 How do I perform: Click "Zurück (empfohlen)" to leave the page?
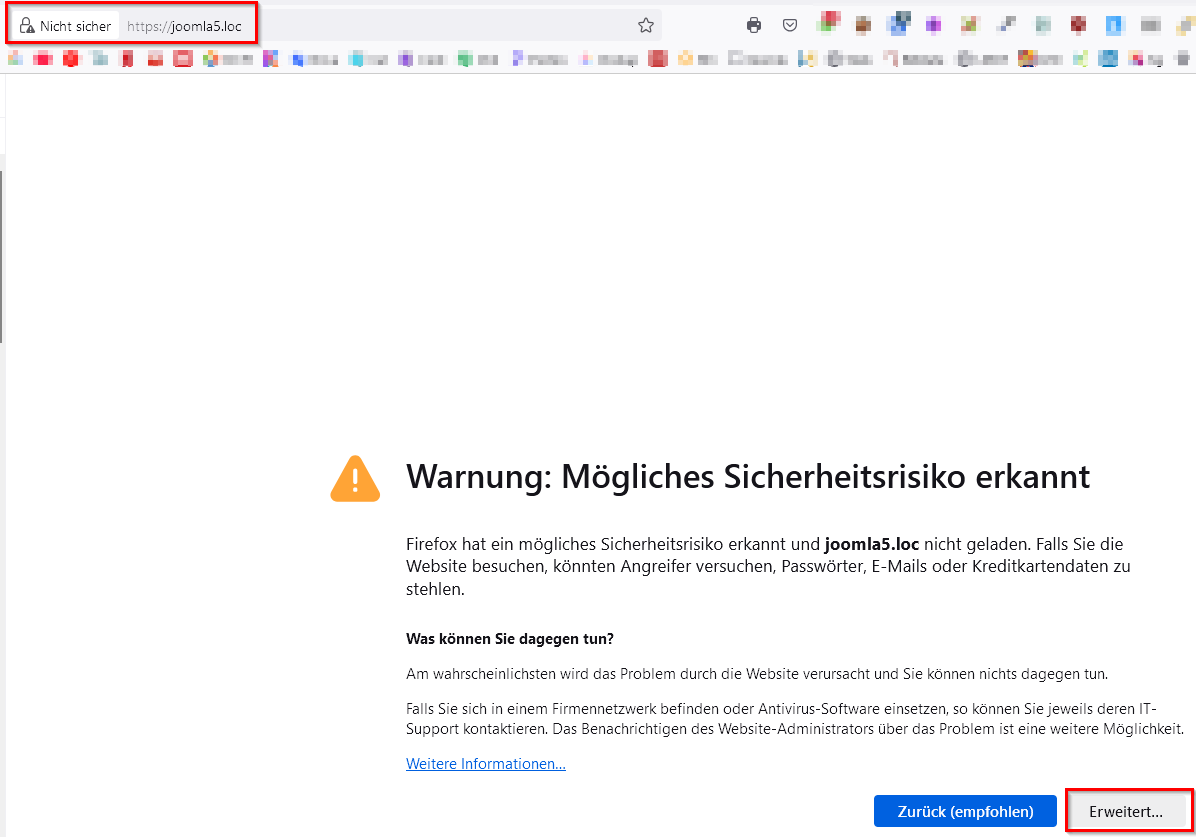[964, 811]
